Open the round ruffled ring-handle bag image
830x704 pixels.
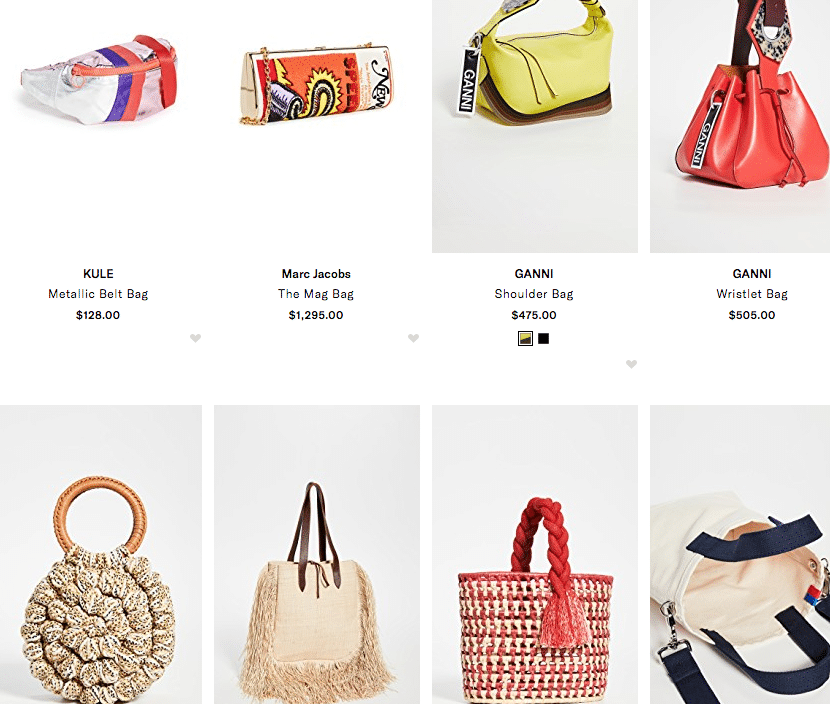tap(101, 555)
